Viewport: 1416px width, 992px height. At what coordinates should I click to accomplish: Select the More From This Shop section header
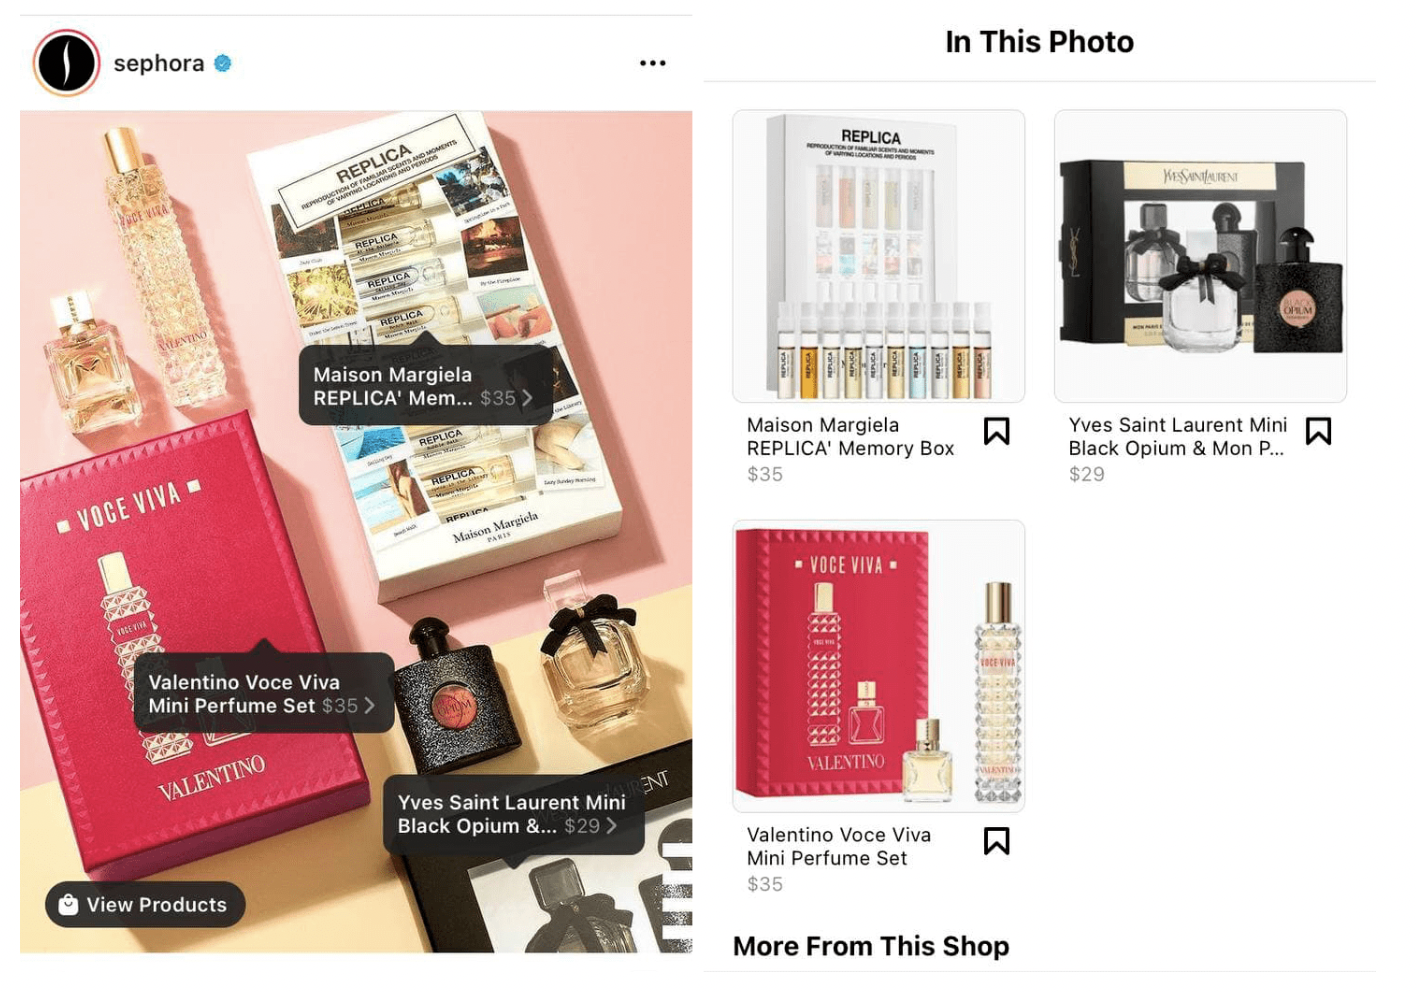coord(871,946)
